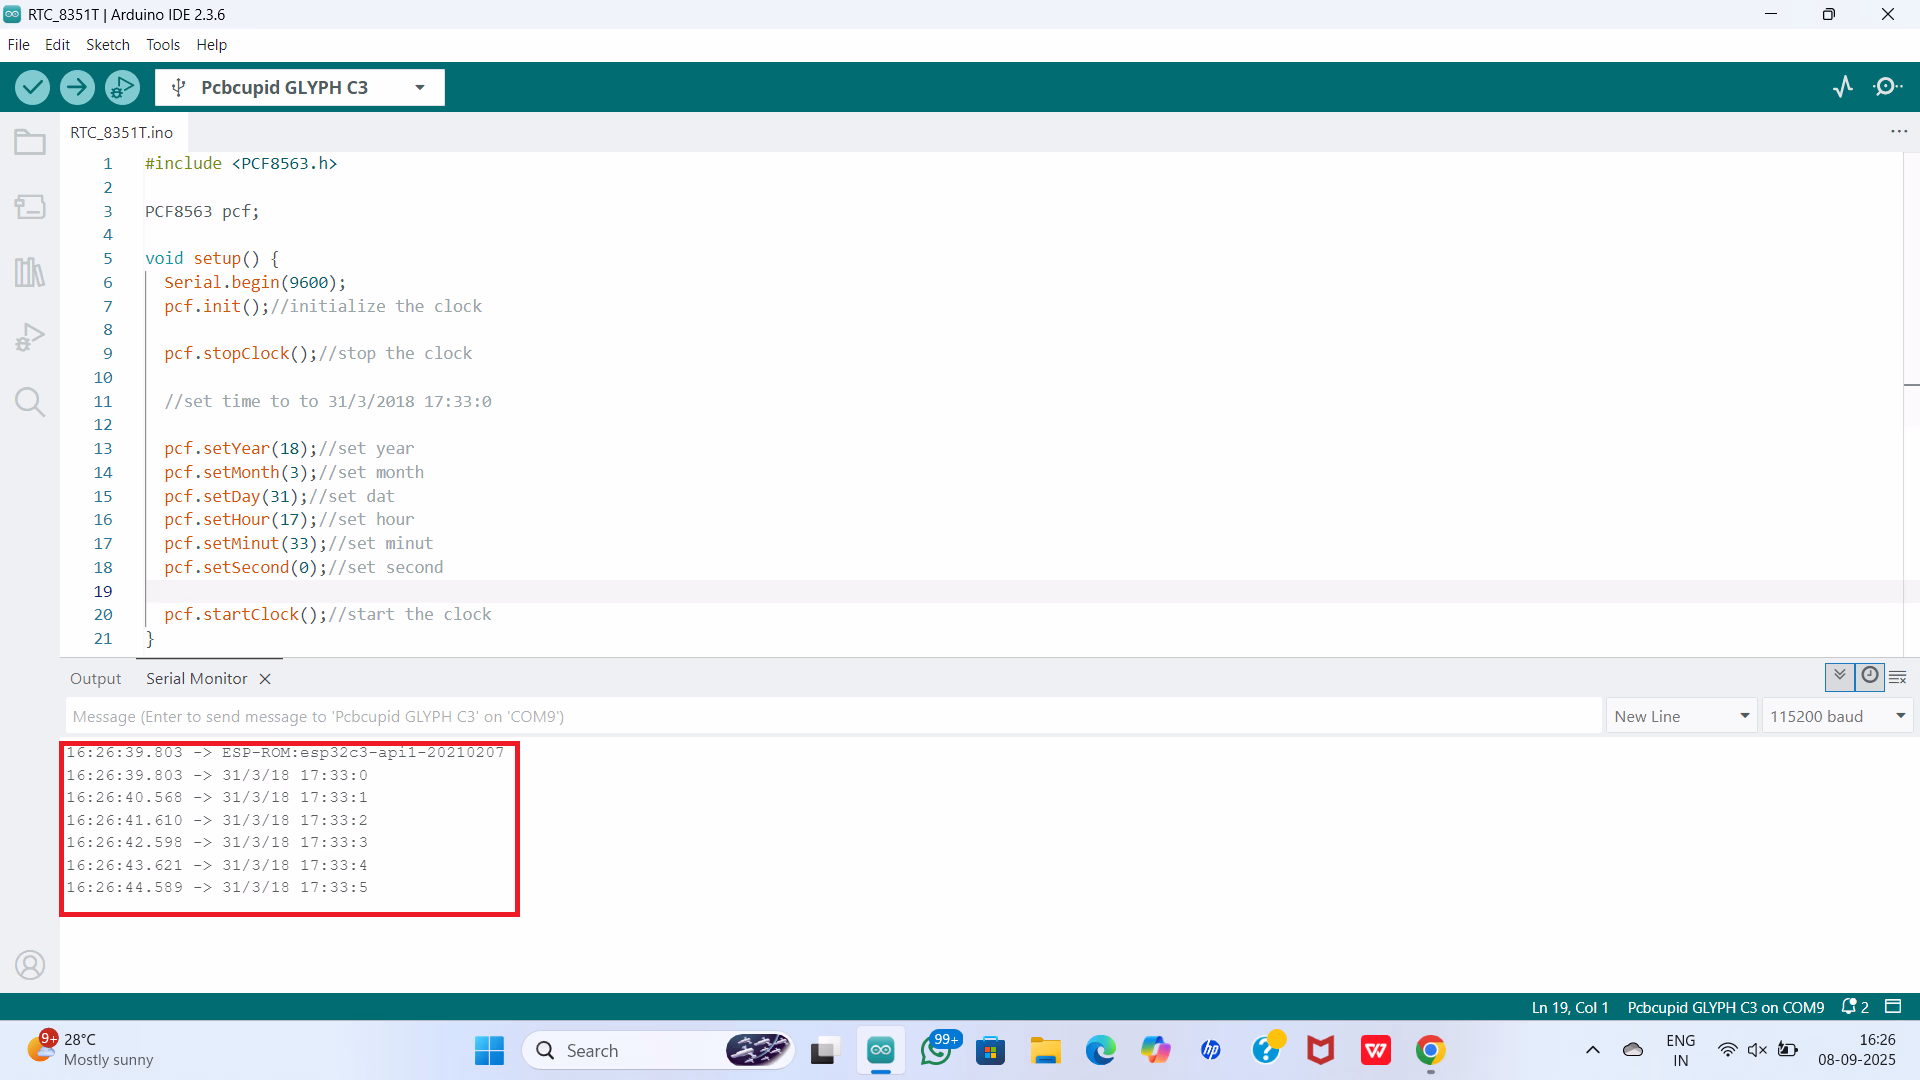Open the Chrome icon in taskbar
Image resolution: width=1920 pixels, height=1080 pixels.
click(1430, 1051)
